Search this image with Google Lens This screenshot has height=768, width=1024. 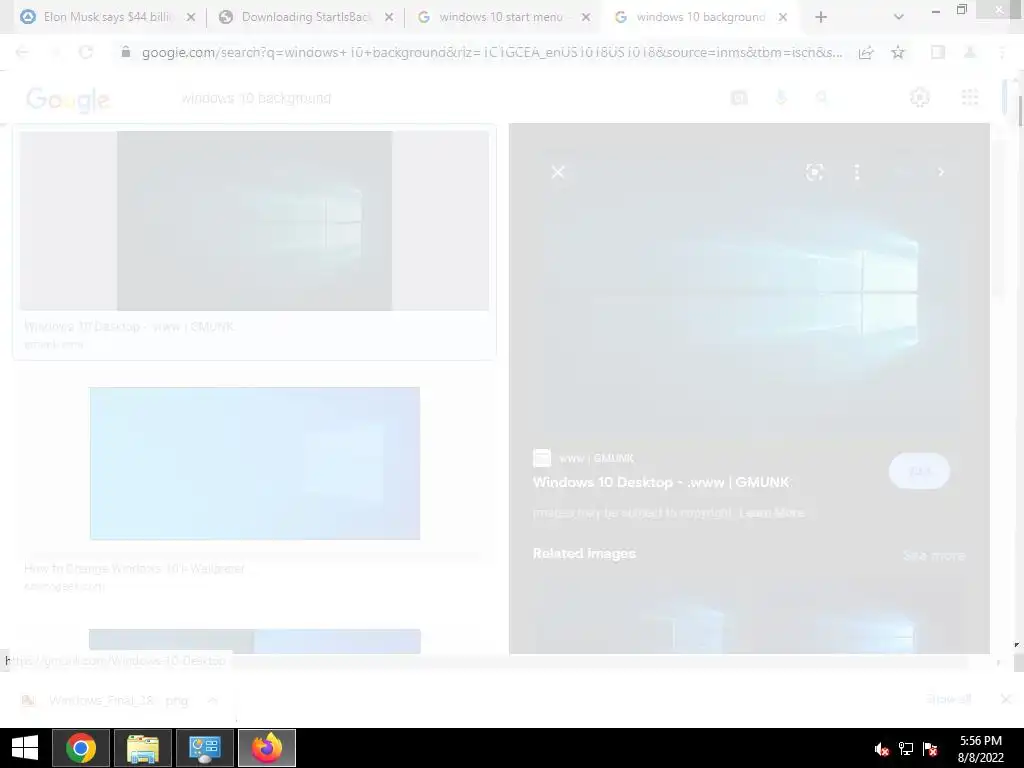(814, 172)
